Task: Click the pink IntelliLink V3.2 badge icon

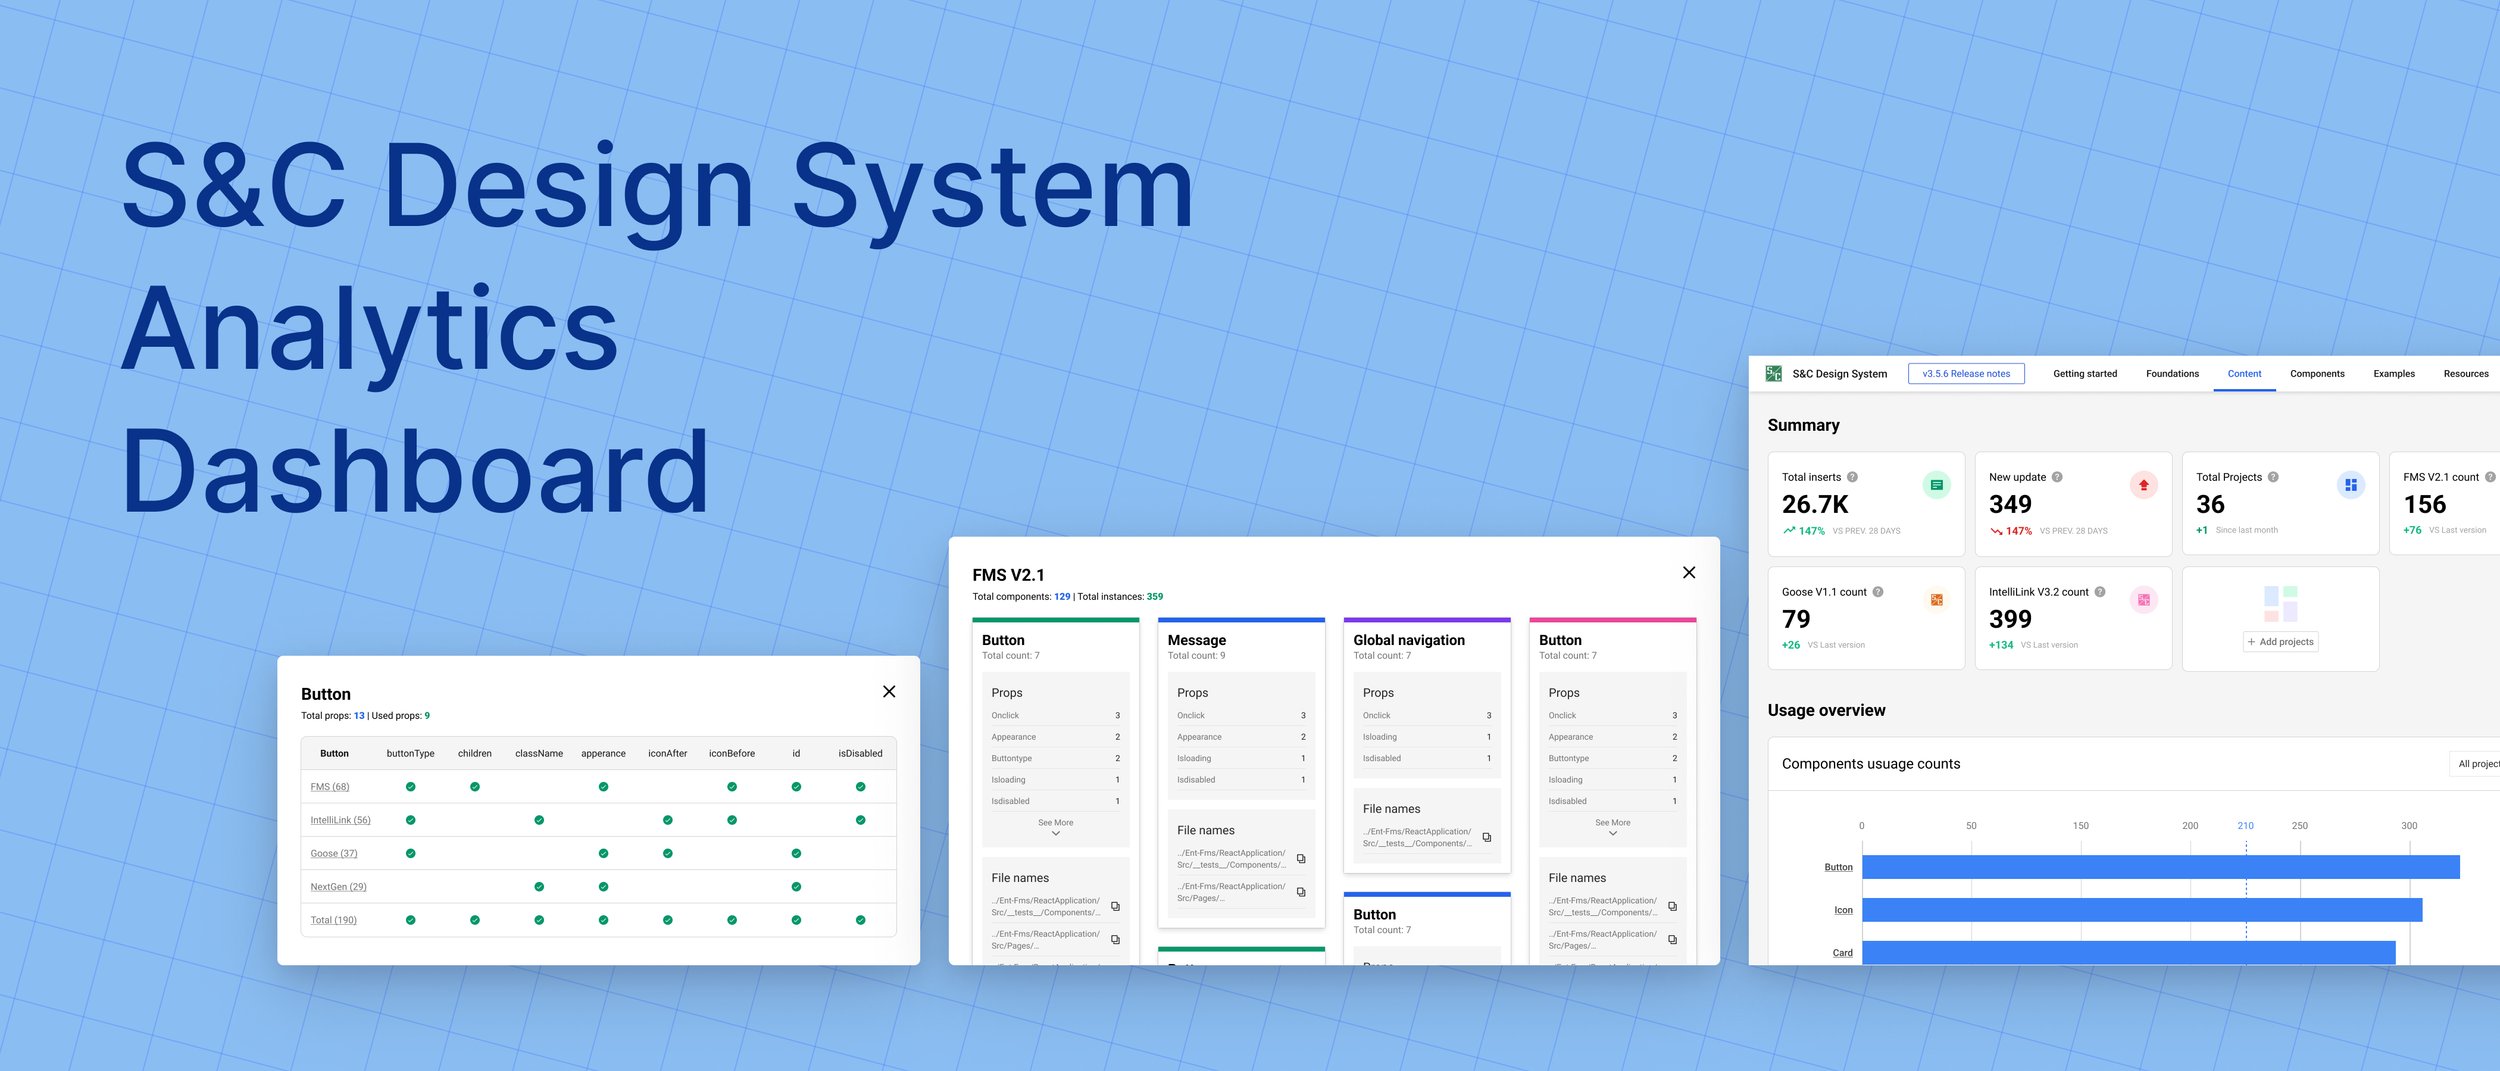Action: tap(2144, 599)
